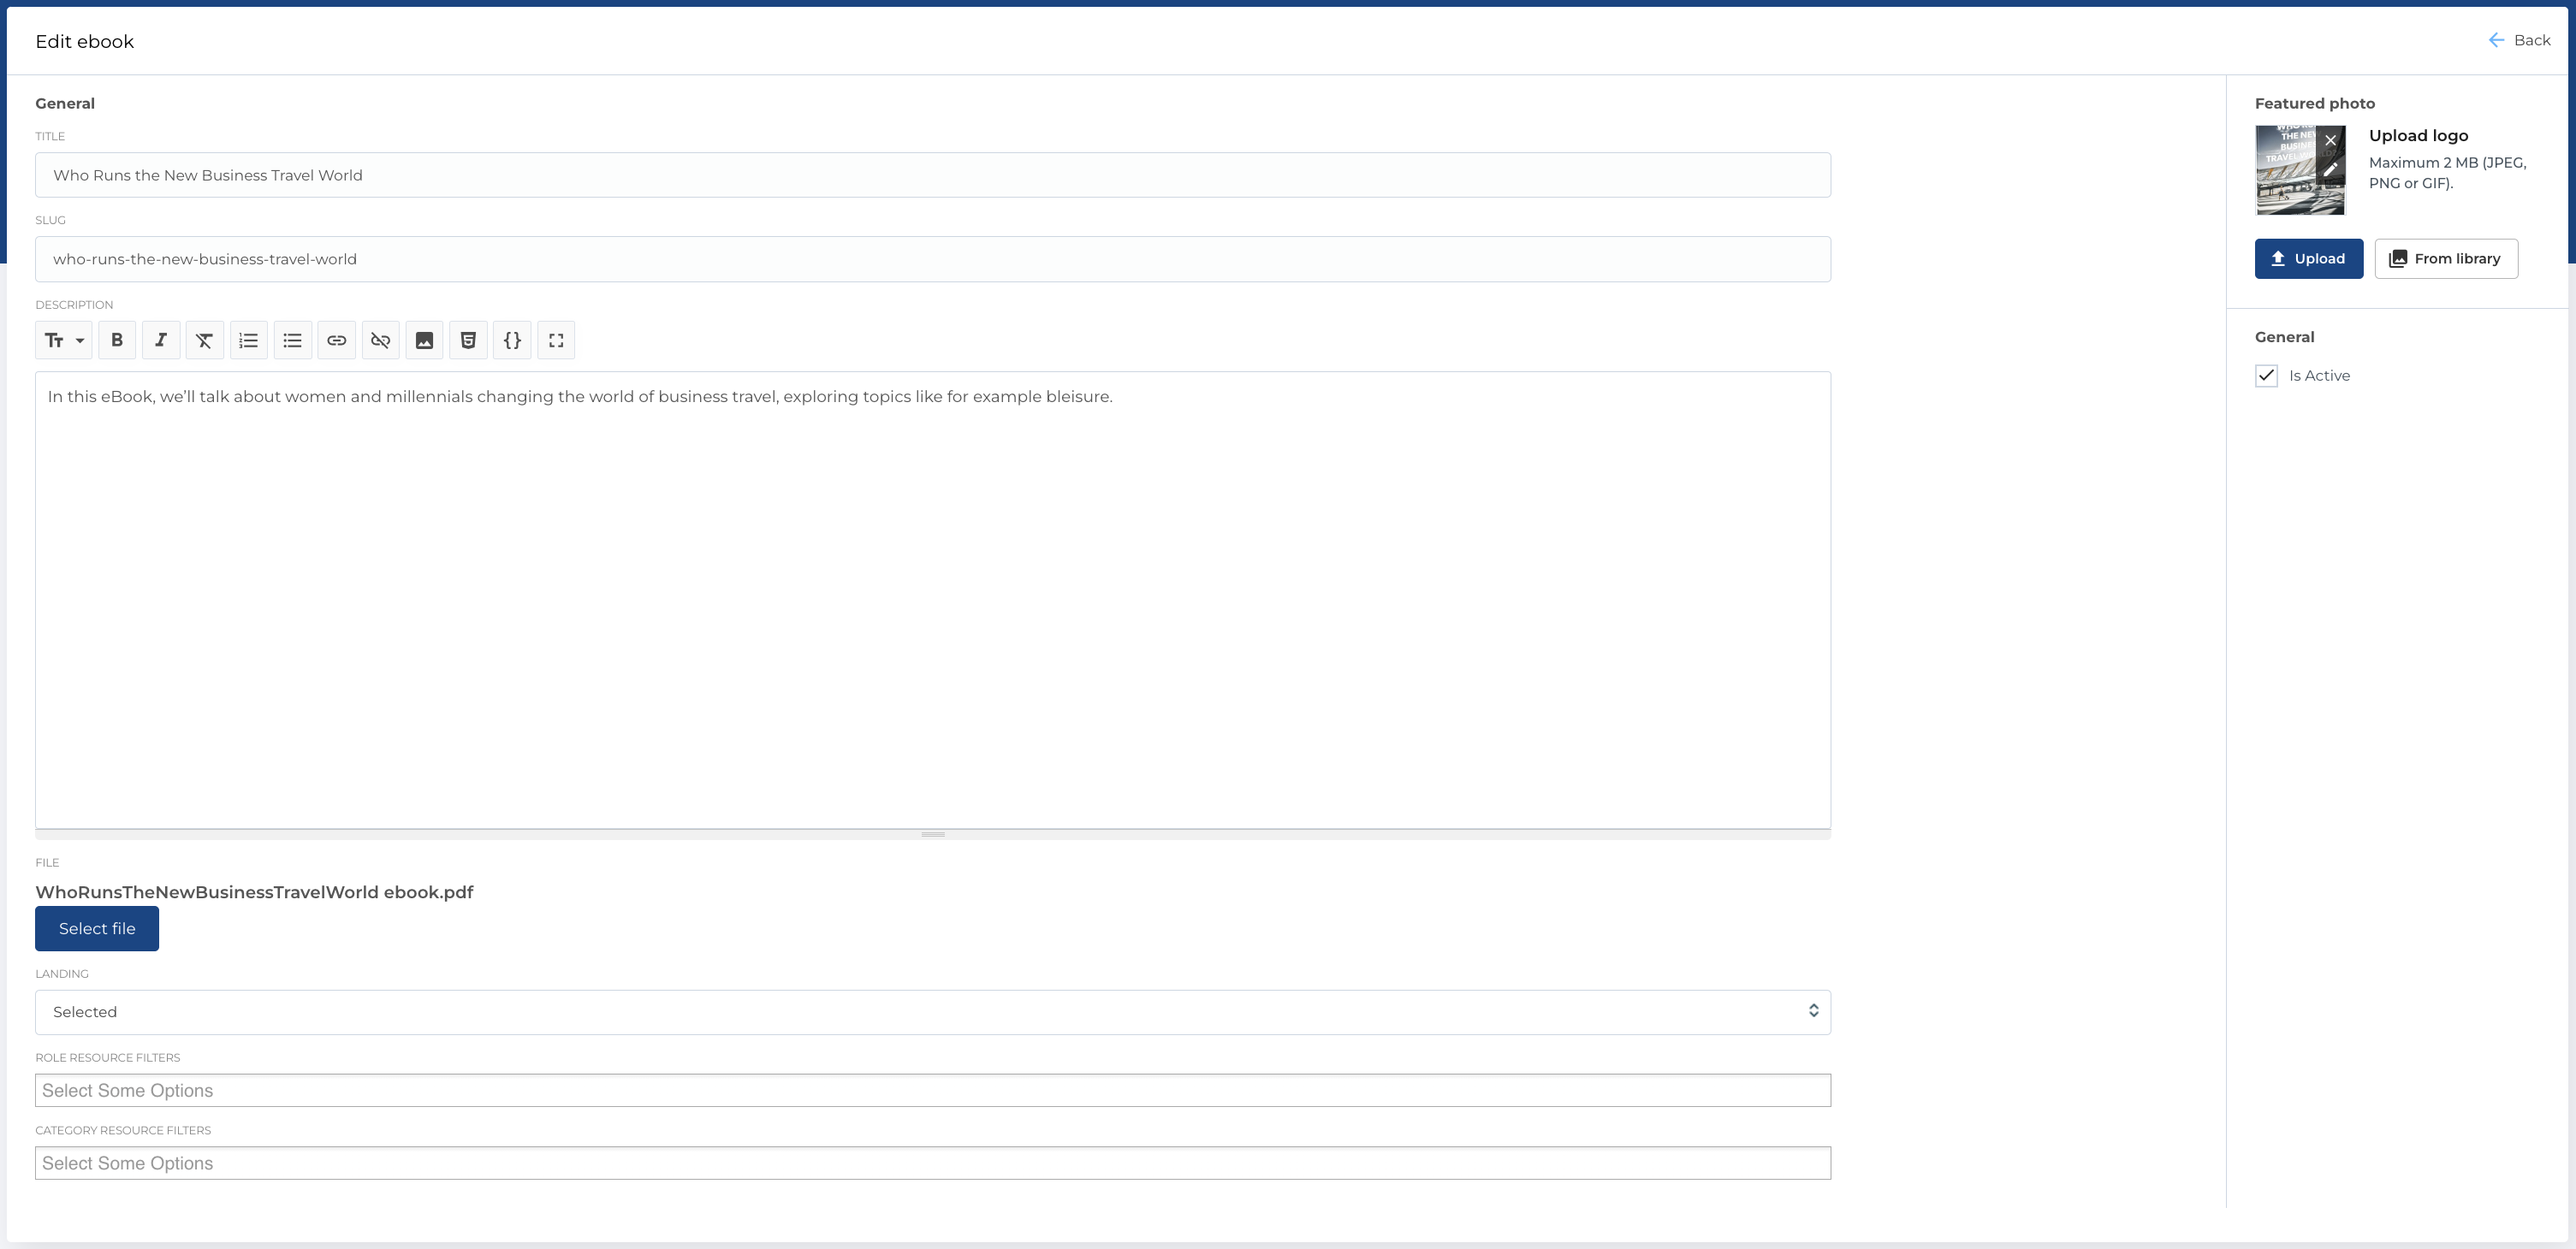Remove link with unlink icon

coord(380,340)
